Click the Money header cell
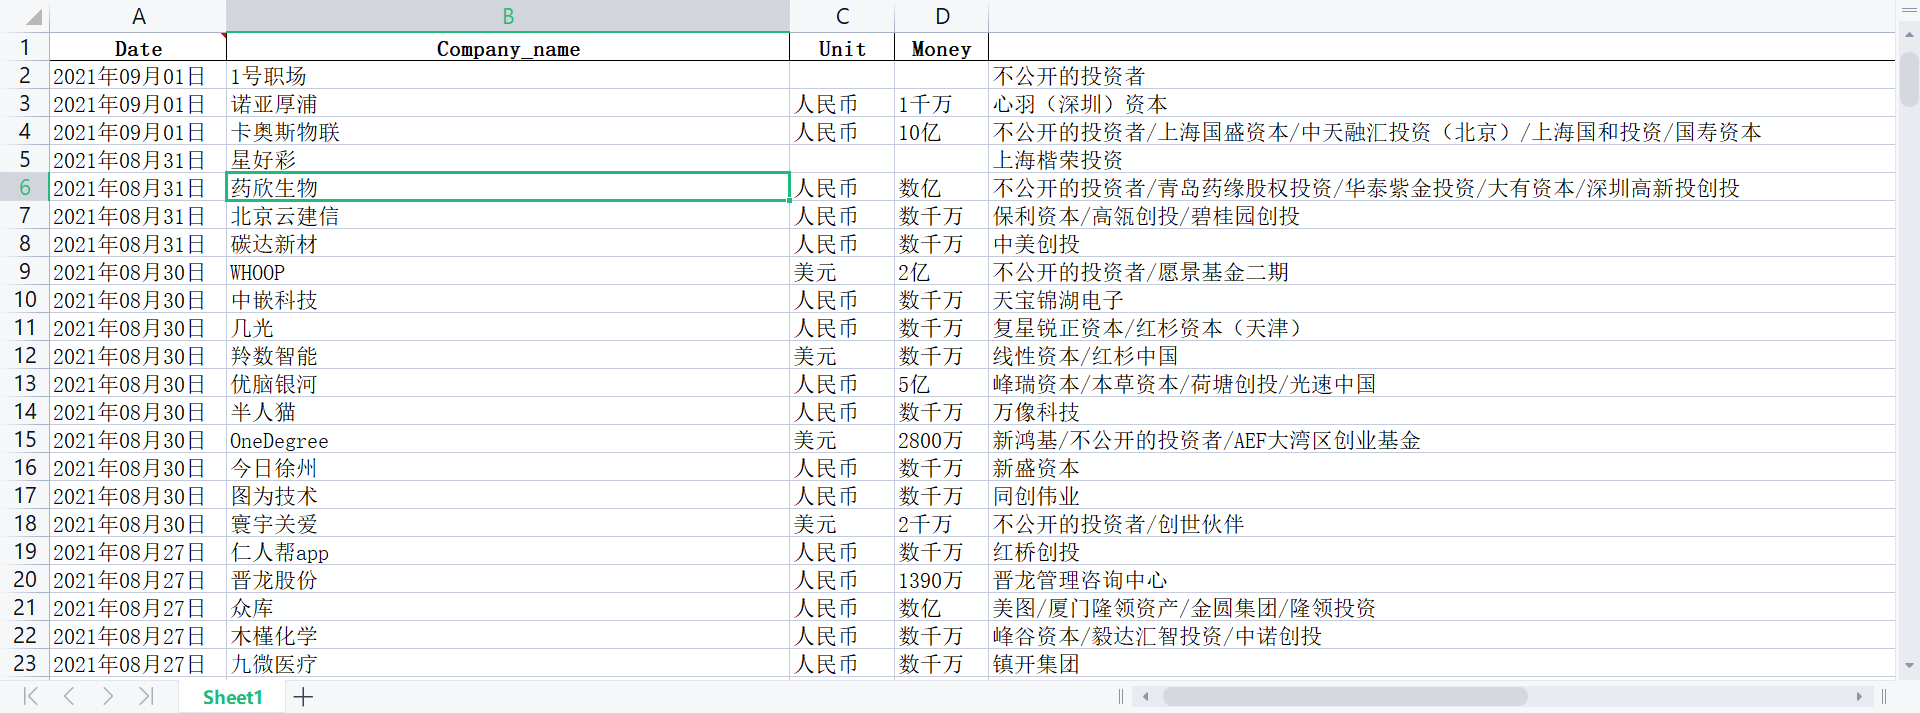Screen dimensions: 1920x713 tap(942, 48)
